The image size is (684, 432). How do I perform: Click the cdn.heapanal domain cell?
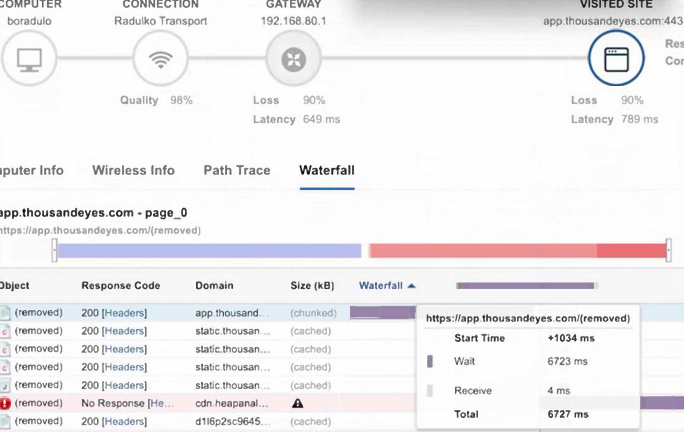coord(232,403)
